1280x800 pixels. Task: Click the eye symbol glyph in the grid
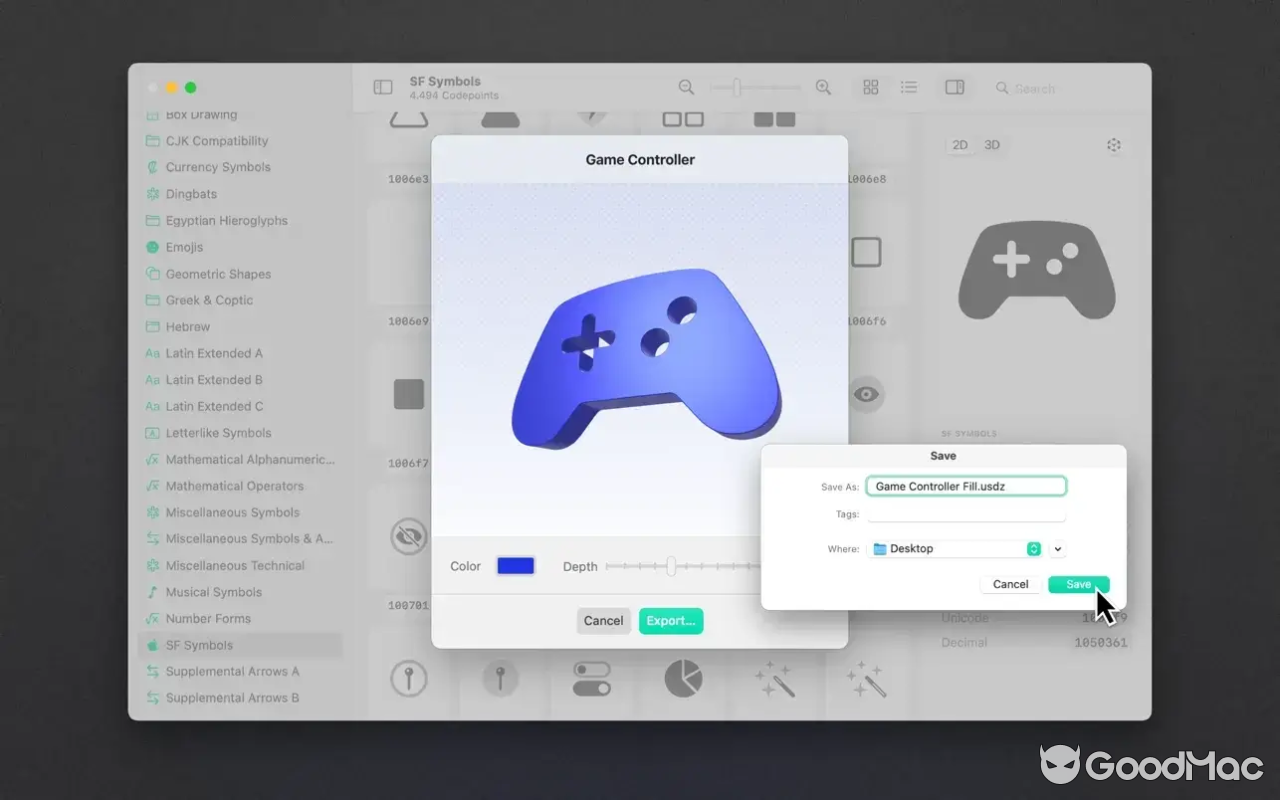click(866, 394)
